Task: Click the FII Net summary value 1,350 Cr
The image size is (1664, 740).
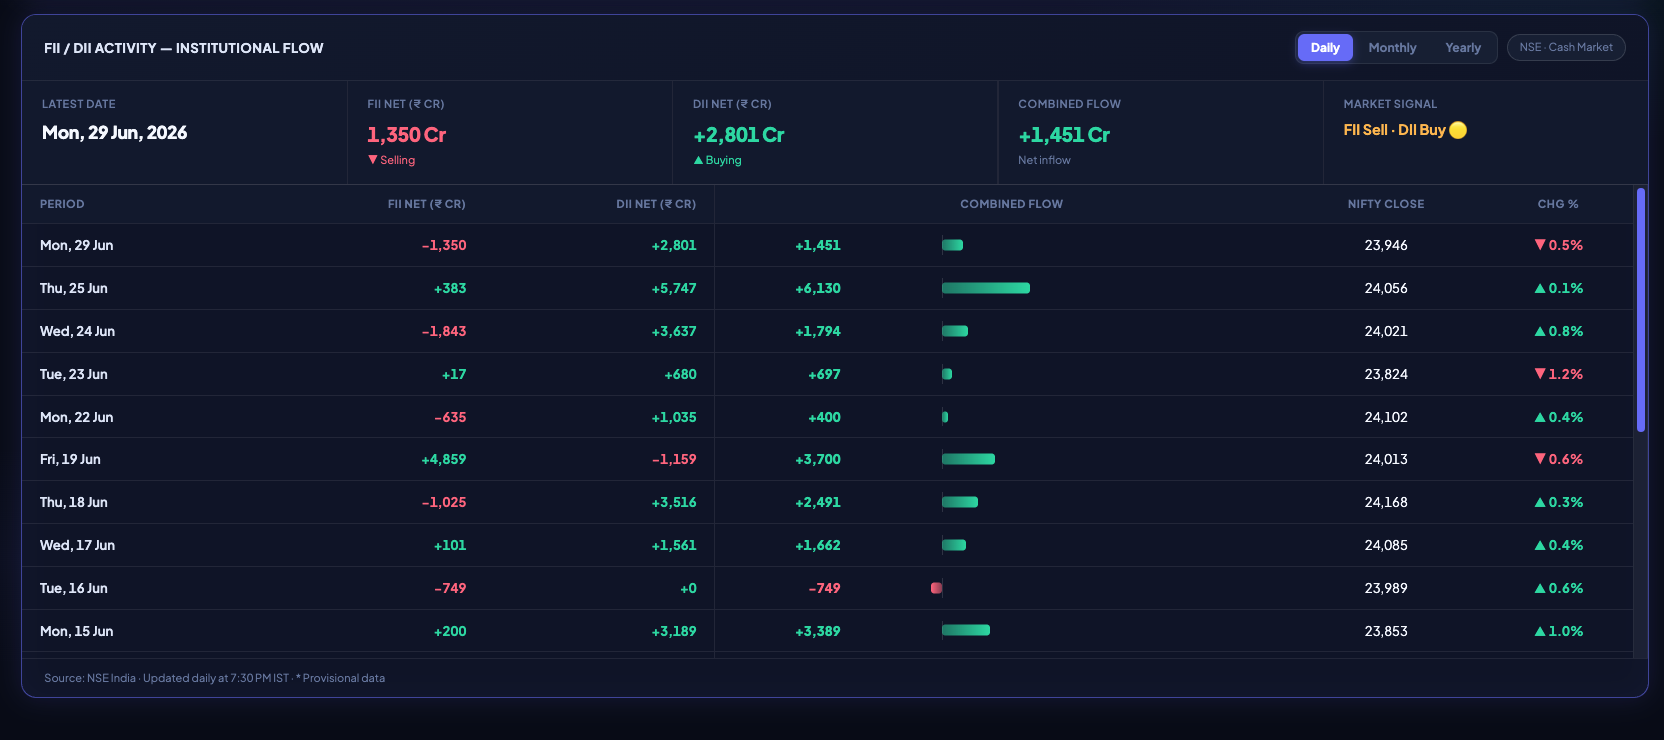Action: tap(407, 134)
